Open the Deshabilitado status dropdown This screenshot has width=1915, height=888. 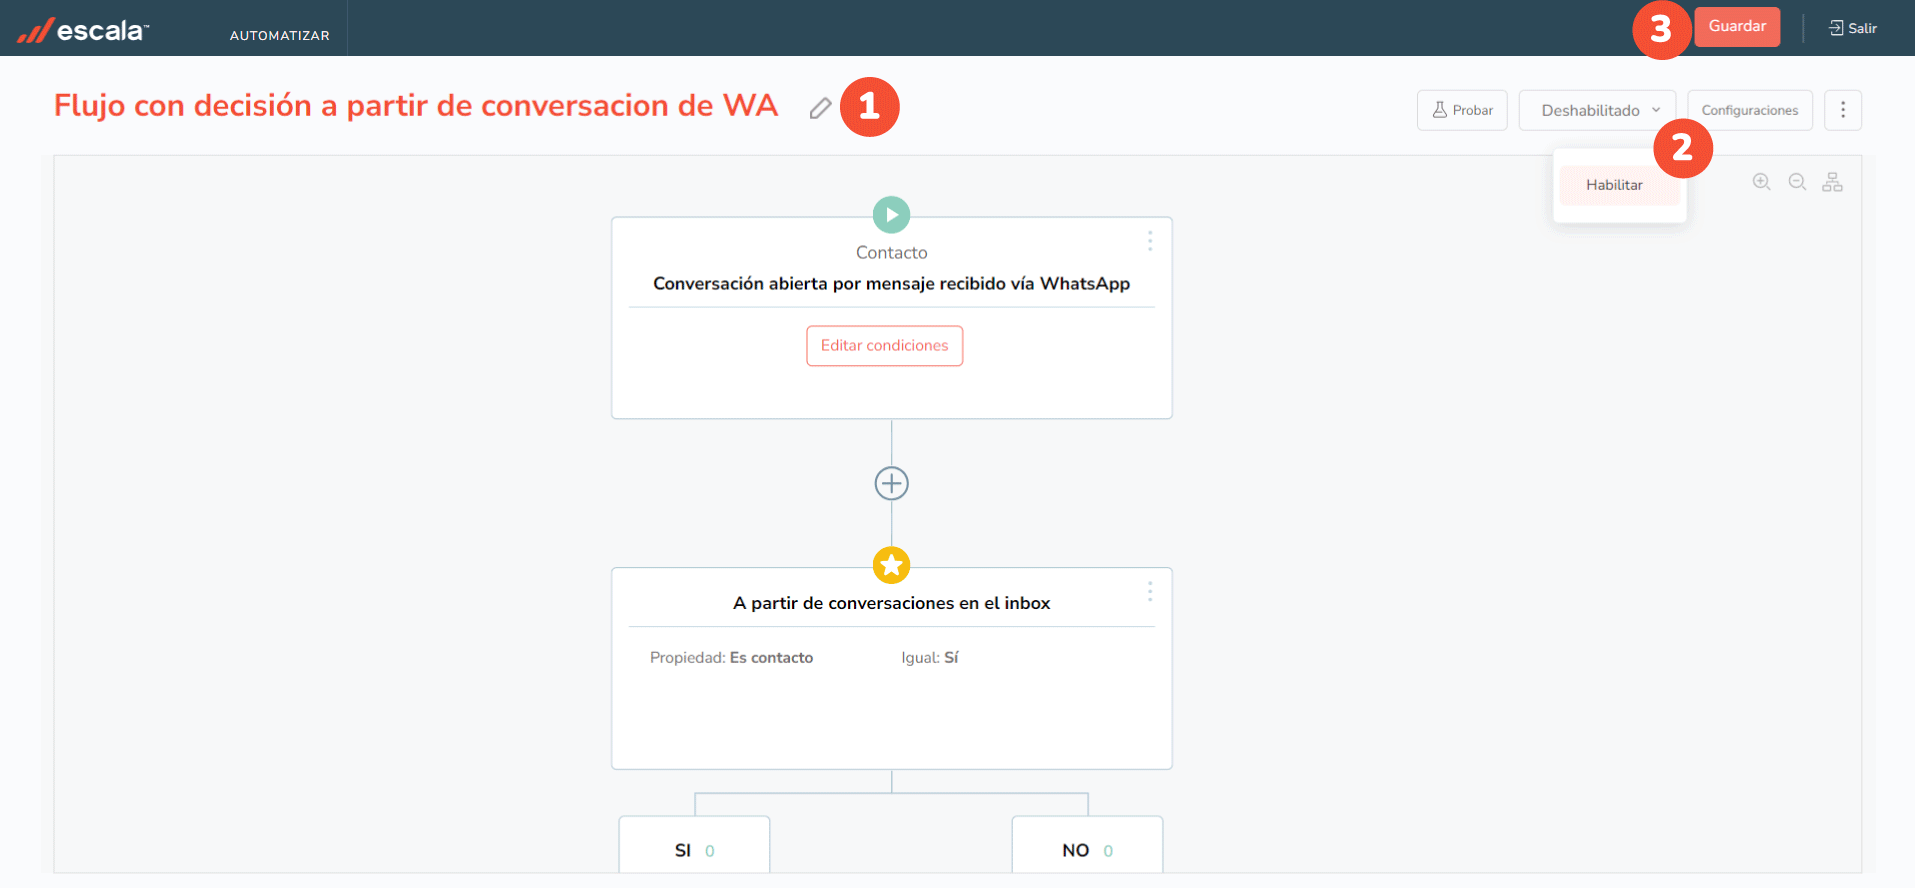(x=1598, y=110)
